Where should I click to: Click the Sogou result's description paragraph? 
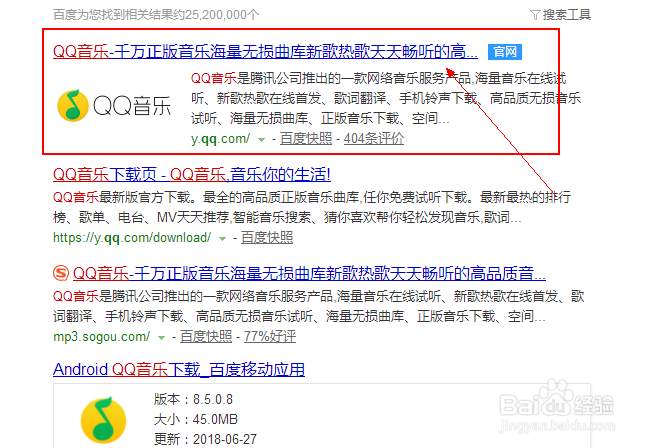(x=318, y=306)
